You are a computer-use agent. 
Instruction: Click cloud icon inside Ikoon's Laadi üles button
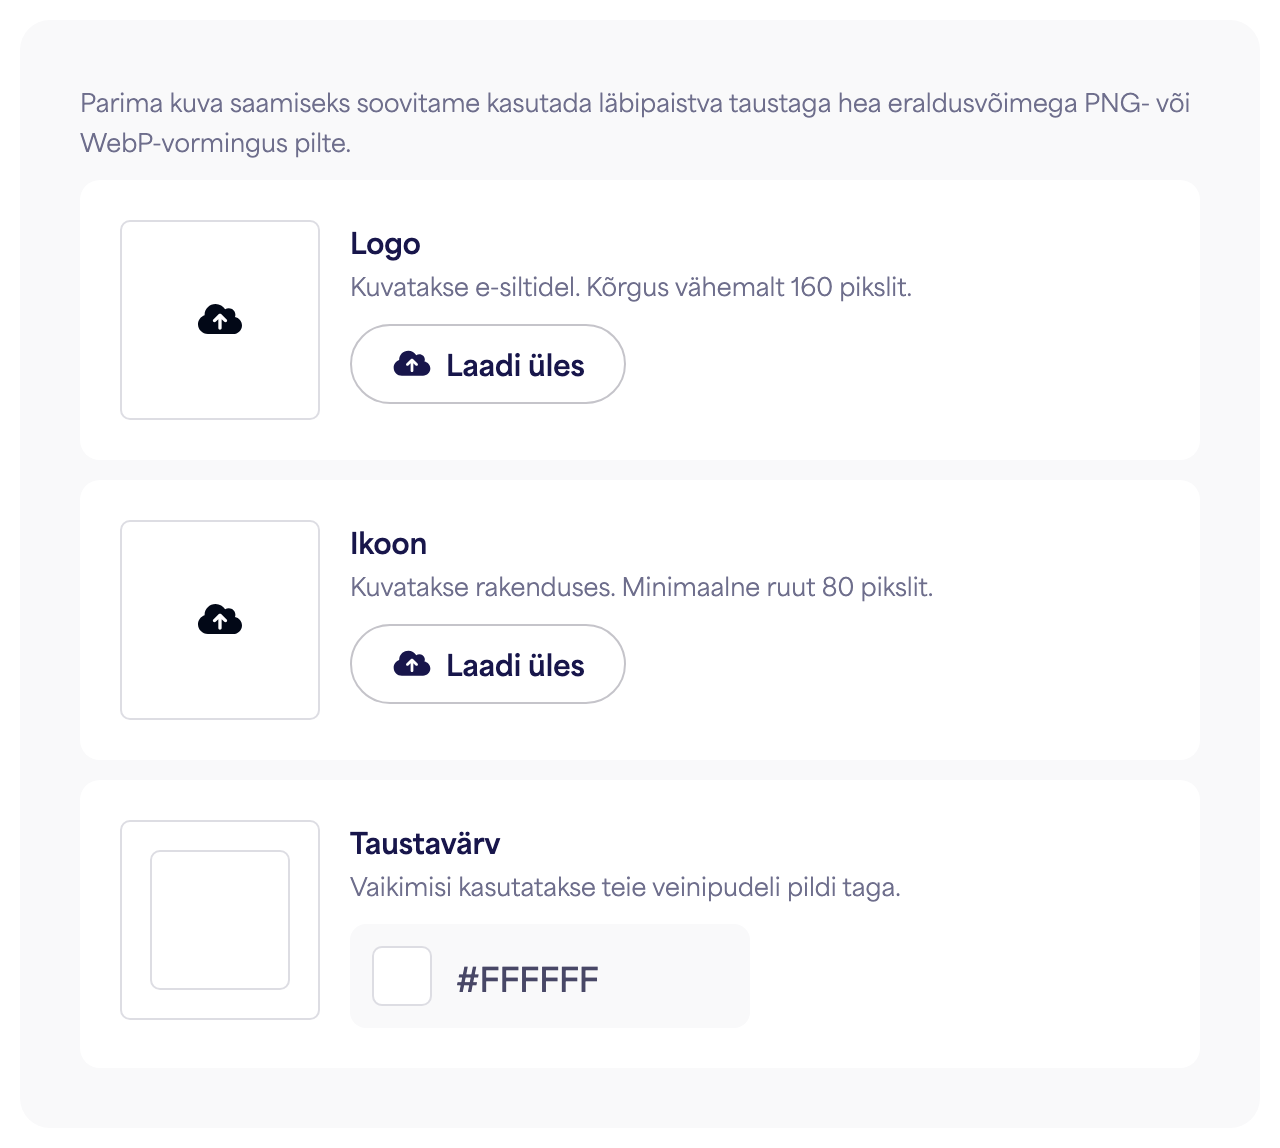412,664
